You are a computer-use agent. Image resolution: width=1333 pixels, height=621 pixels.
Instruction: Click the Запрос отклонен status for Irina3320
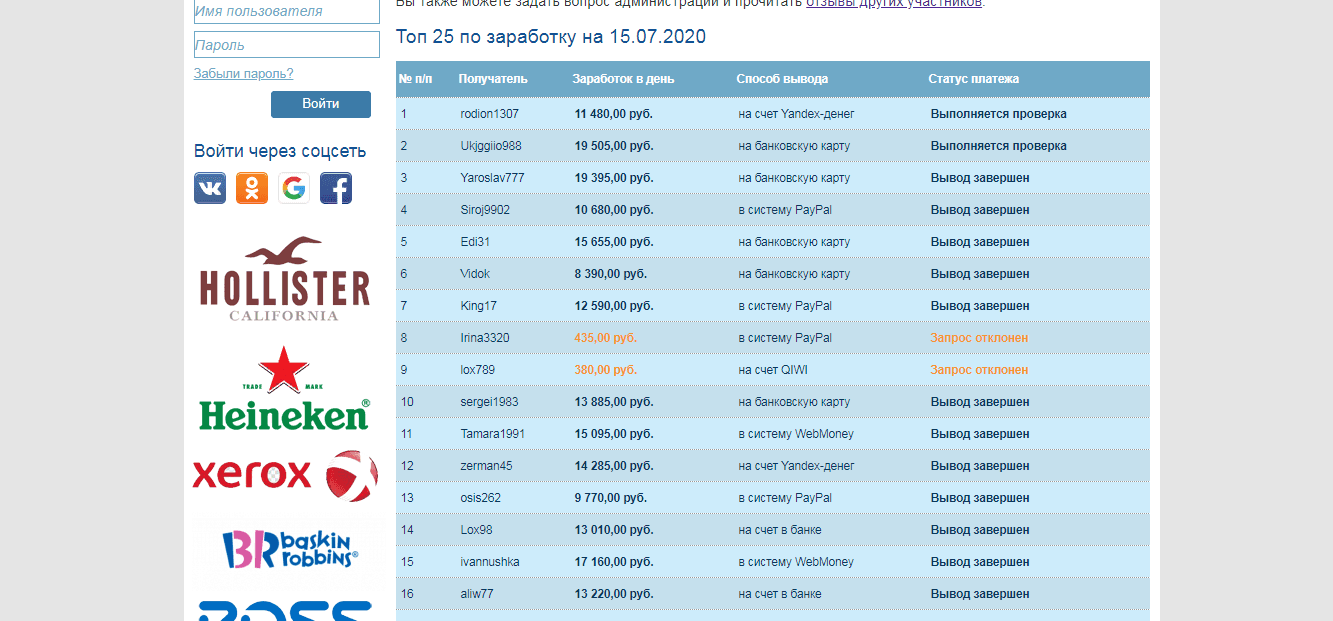coord(978,338)
